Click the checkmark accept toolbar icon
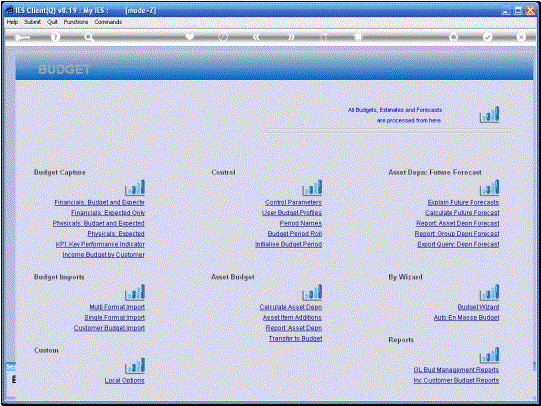Screen dimensions: 541x406 point(487,37)
